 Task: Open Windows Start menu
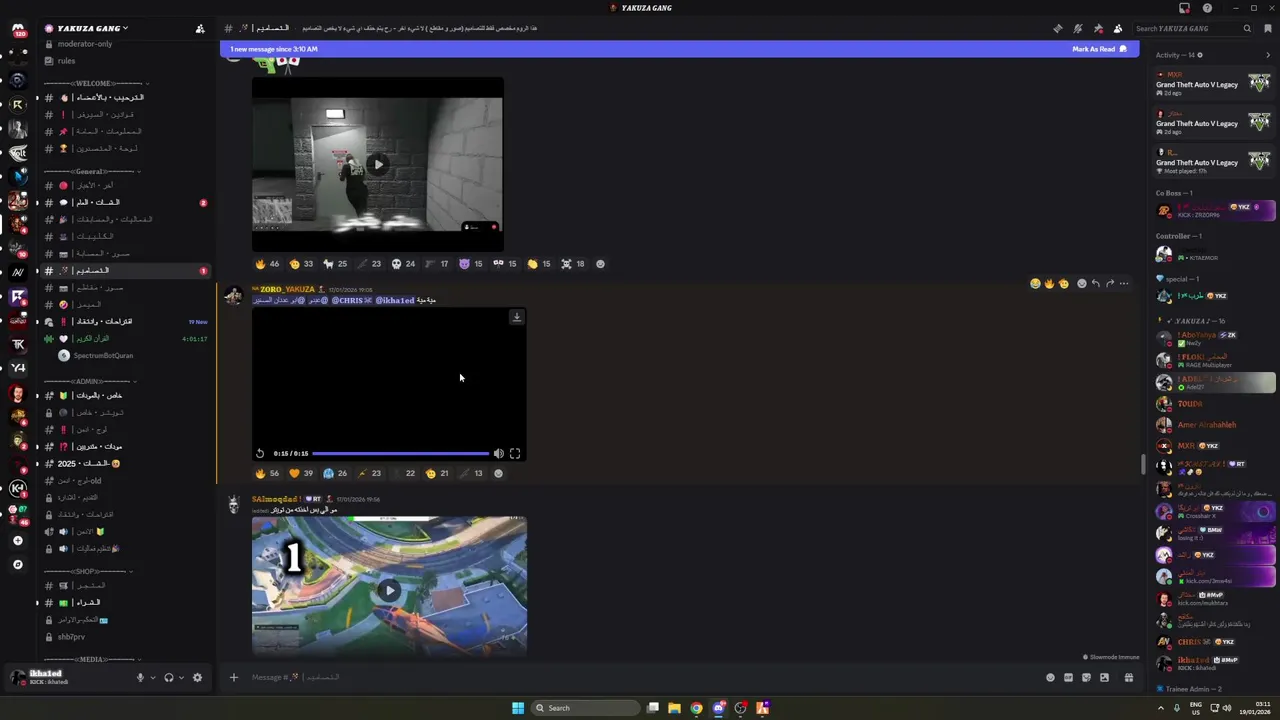(517, 708)
